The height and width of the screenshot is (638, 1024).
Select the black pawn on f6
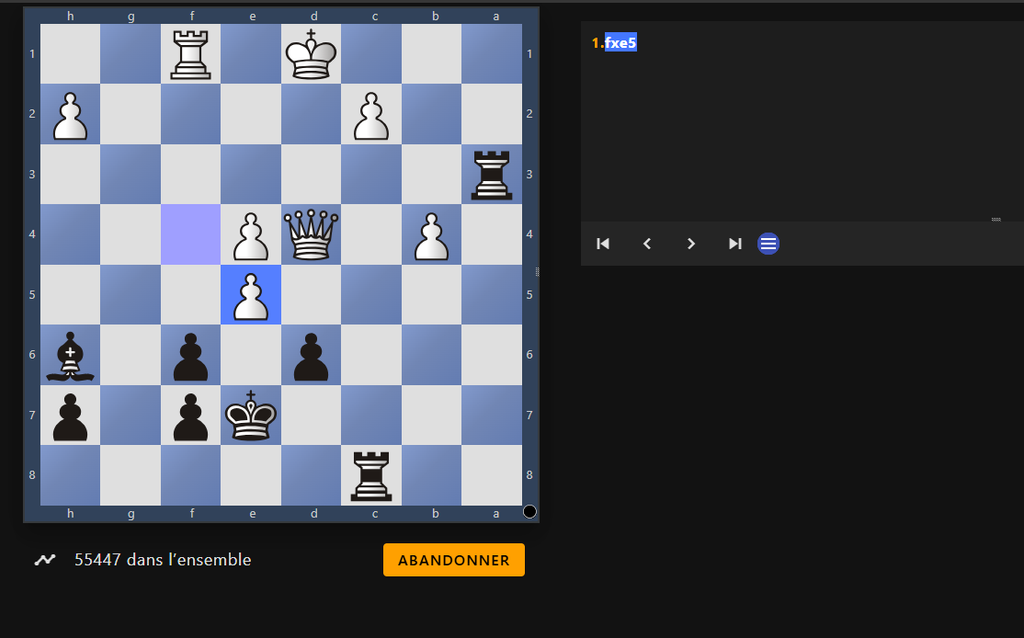pos(191,356)
